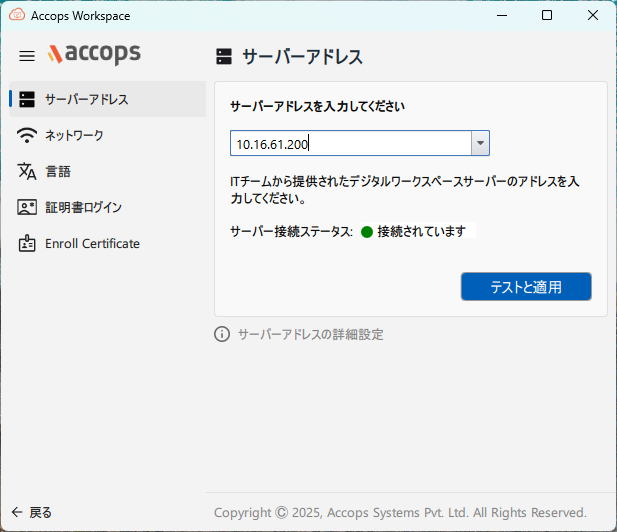Click the server address input field
Viewport: 617px width, 532px height.
pyautogui.click(x=351, y=143)
